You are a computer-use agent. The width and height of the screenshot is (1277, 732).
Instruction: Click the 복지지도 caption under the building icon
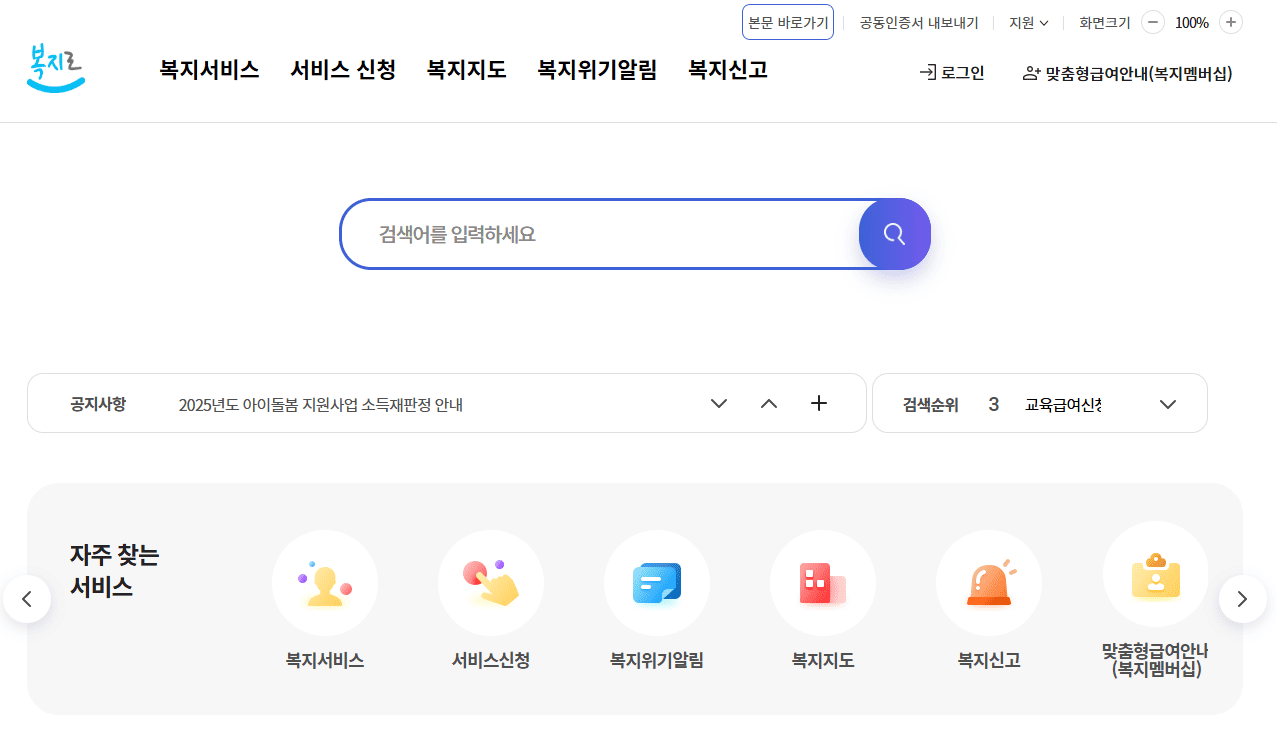[x=823, y=660]
